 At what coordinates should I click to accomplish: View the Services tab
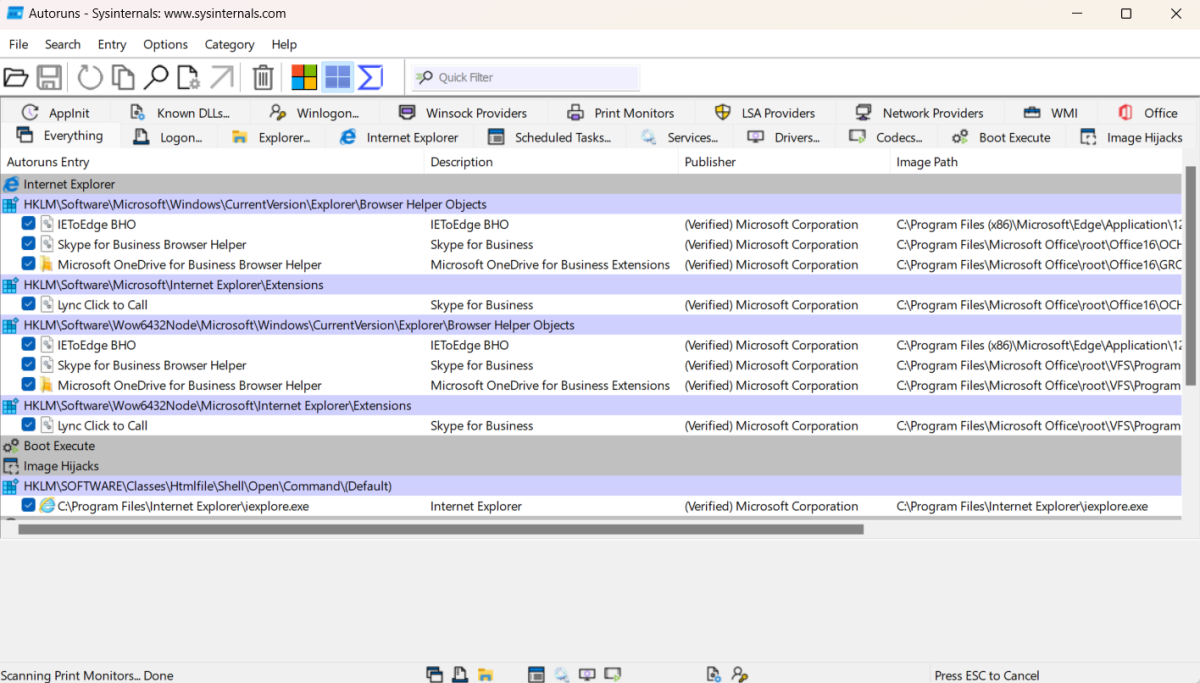tap(680, 137)
